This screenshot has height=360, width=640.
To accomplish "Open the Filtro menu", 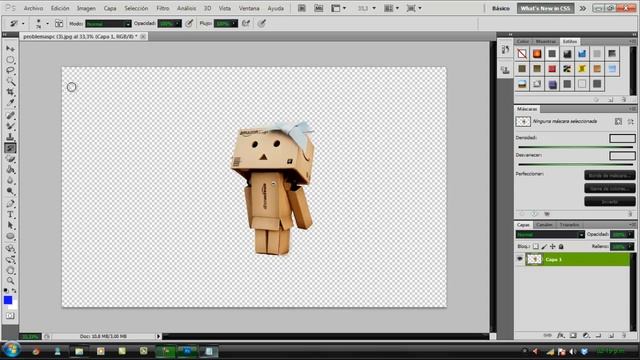I will click(x=162, y=8).
